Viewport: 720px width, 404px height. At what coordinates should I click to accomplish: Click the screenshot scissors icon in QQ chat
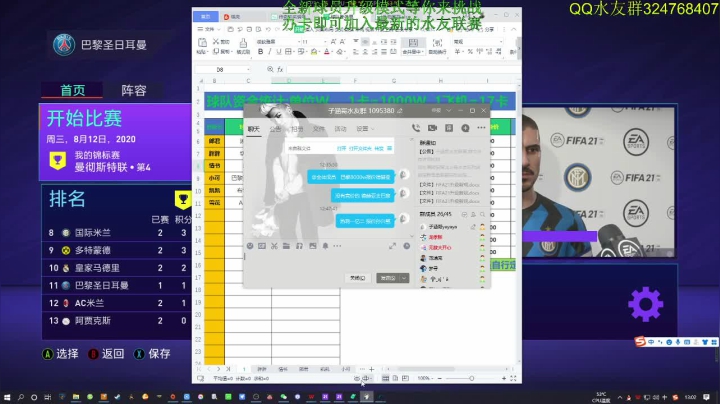(x=274, y=246)
